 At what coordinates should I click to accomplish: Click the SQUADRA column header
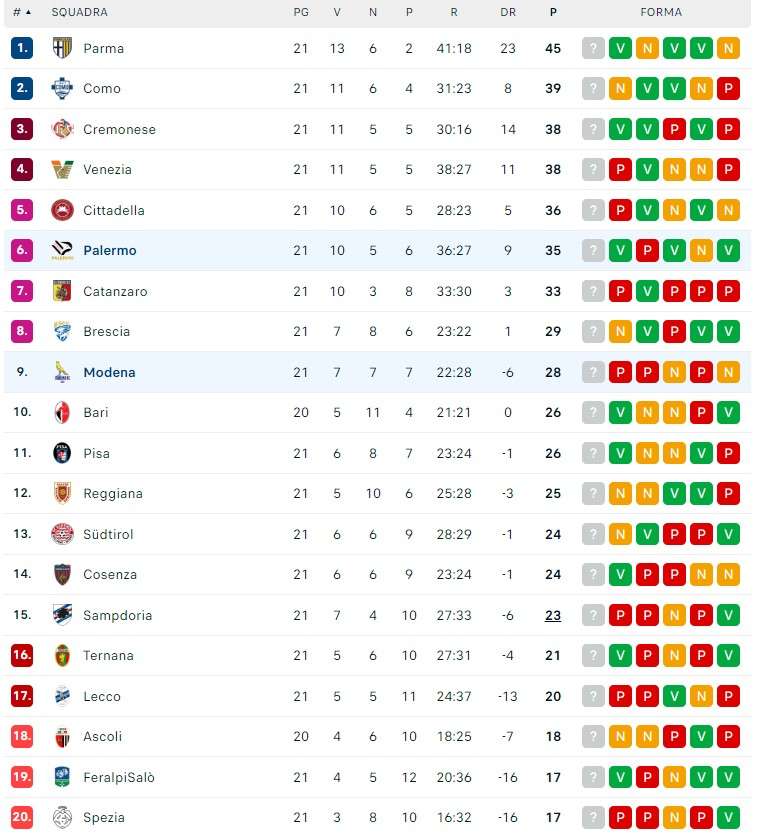pos(80,12)
